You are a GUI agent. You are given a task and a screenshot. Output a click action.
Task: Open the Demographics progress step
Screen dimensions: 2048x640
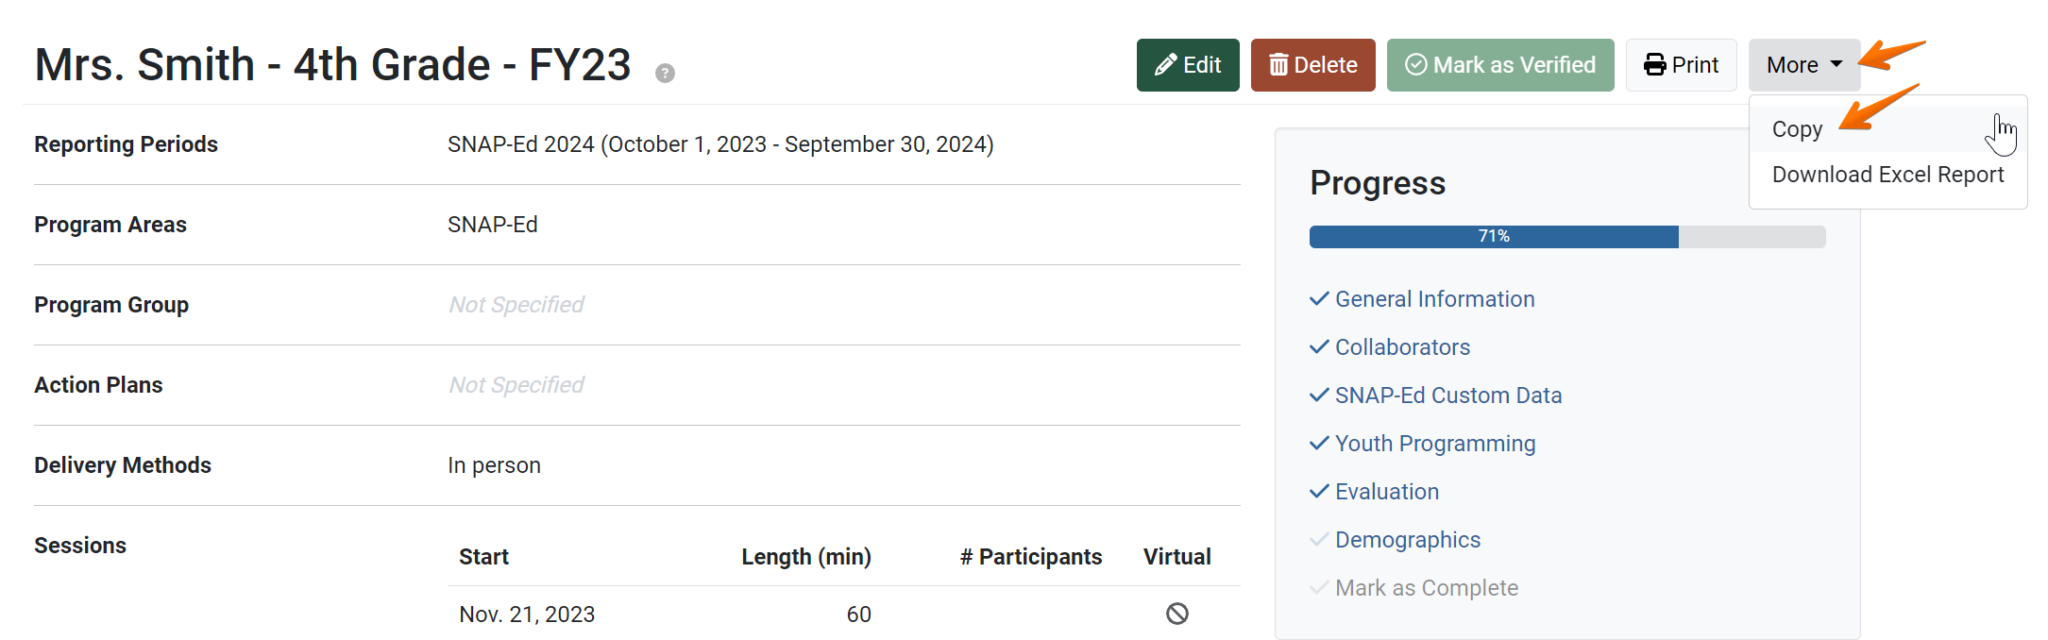(x=1407, y=540)
